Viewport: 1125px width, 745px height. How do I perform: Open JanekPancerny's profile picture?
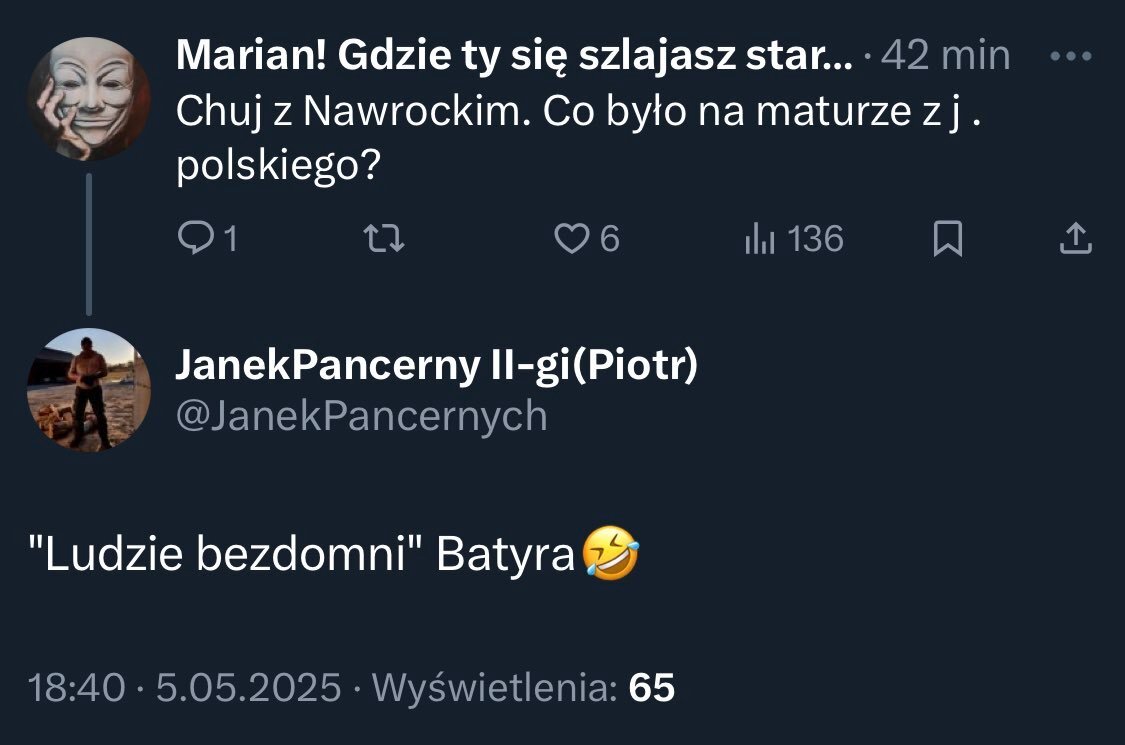pos(89,390)
